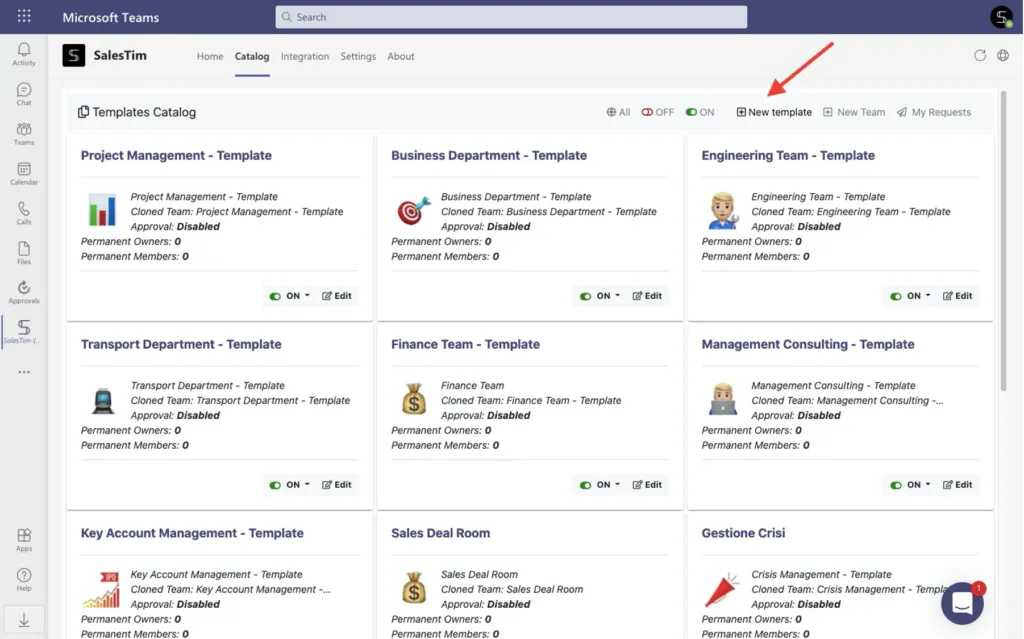
Task: Open the Settings tab
Action: [358, 56]
